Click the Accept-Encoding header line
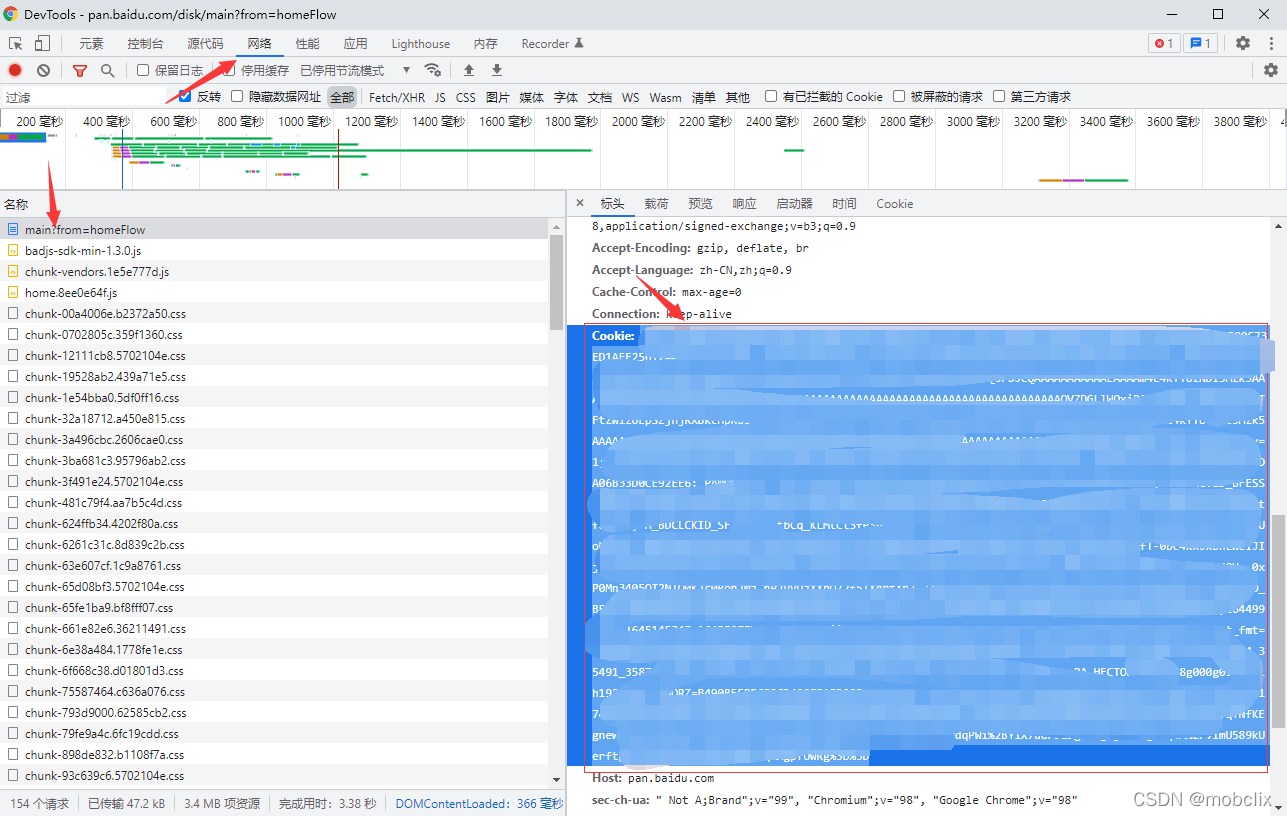1287x816 pixels. click(x=700, y=248)
